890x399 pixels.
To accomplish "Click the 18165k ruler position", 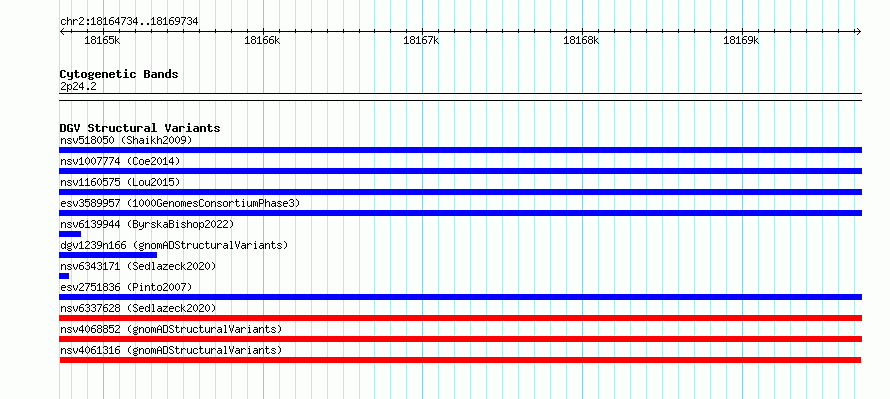I will pyautogui.click(x=103, y=41).
